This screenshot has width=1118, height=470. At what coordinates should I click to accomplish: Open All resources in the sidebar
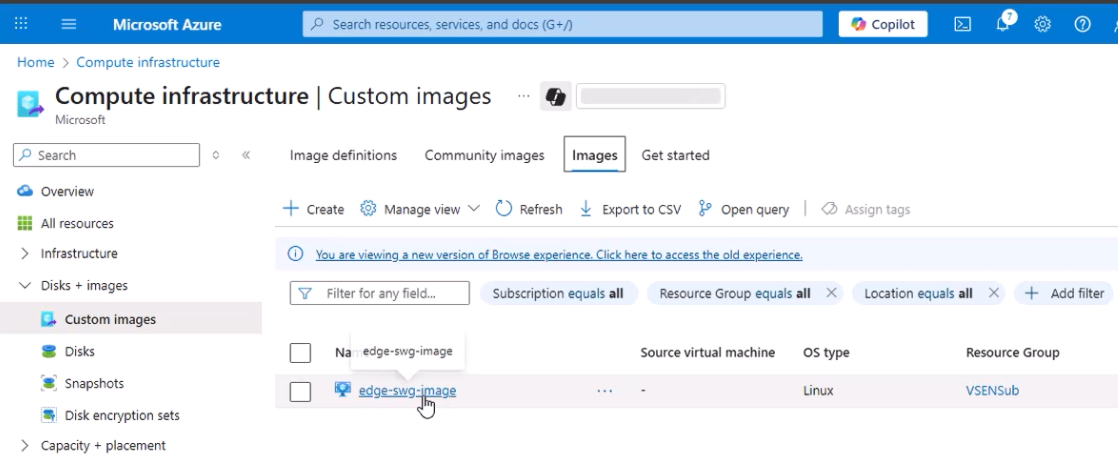(x=77, y=223)
